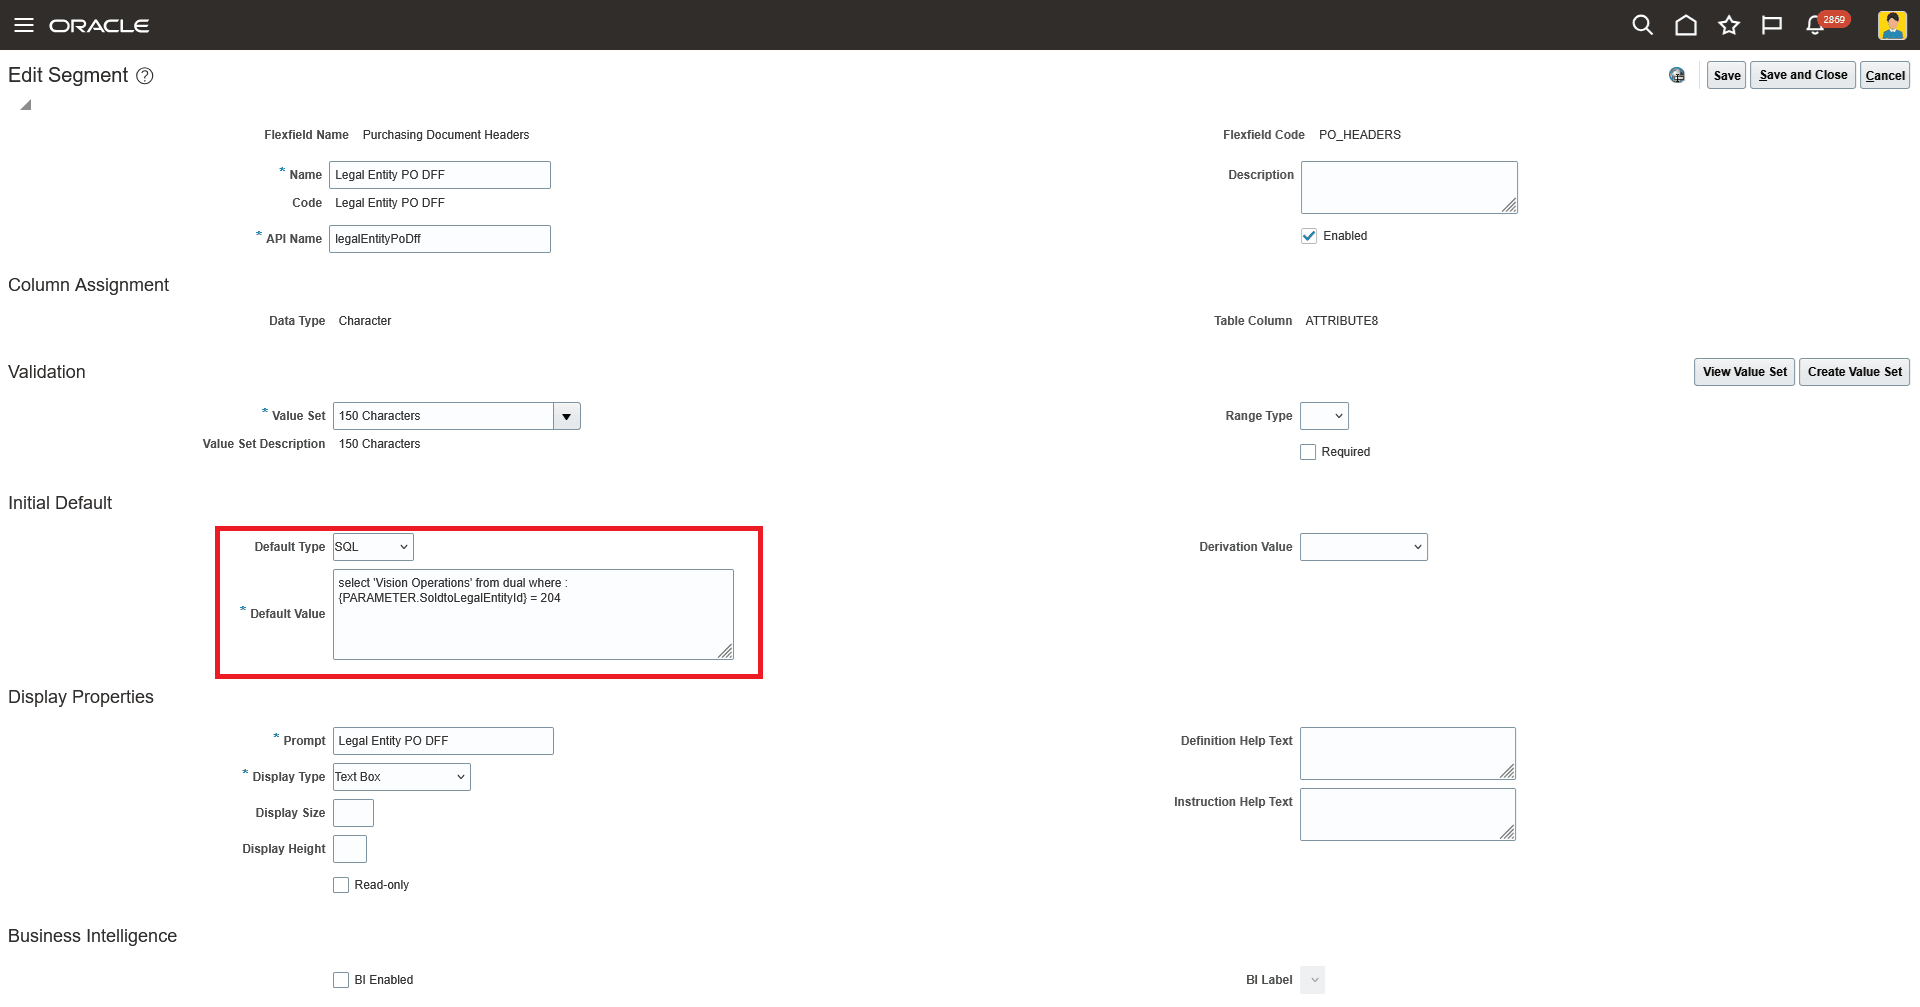The height and width of the screenshot is (1007, 1920).
Task: Check the Required checkbox
Action: tap(1308, 452)
